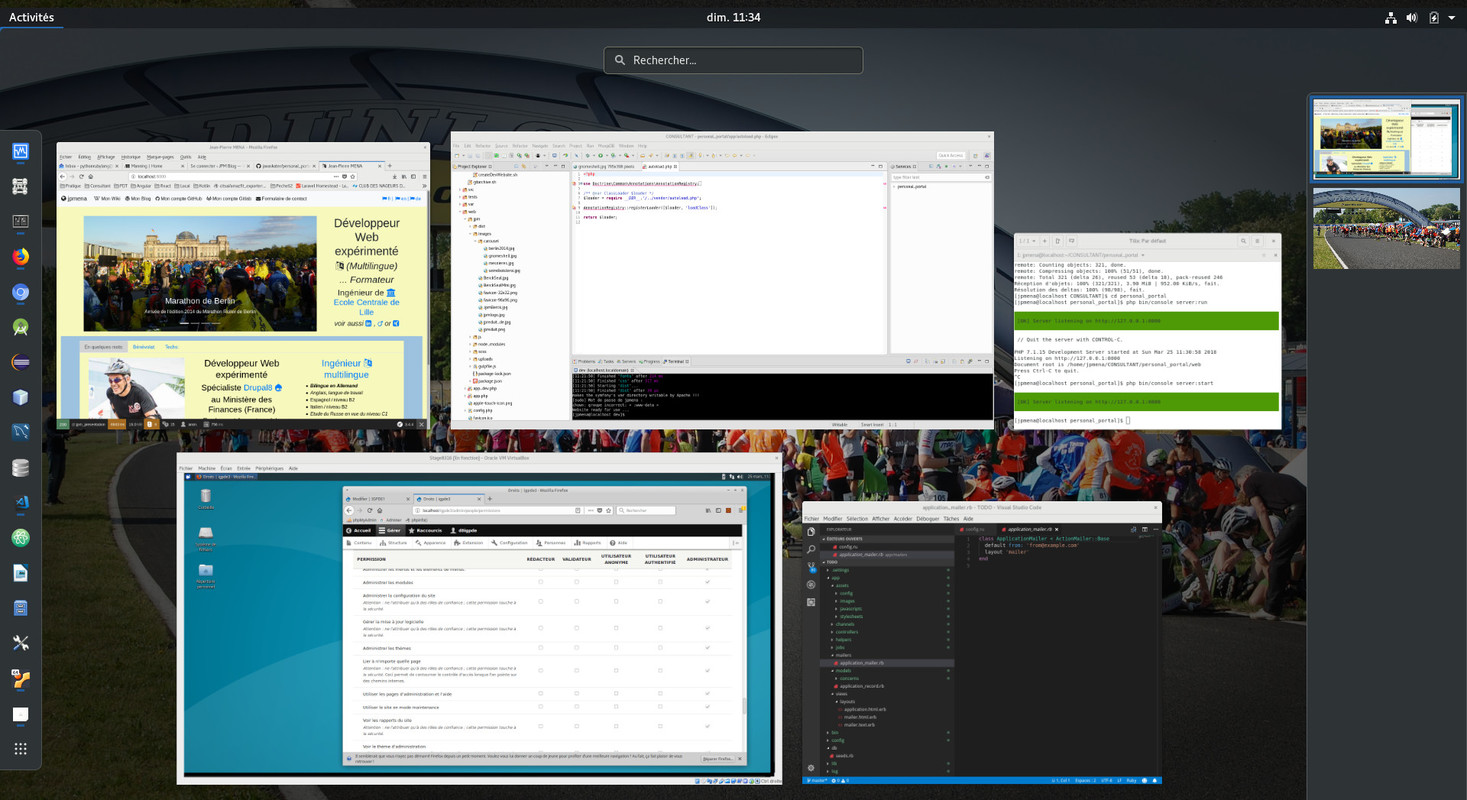Open Déboguer menu in VS Code

coord(928,518)
